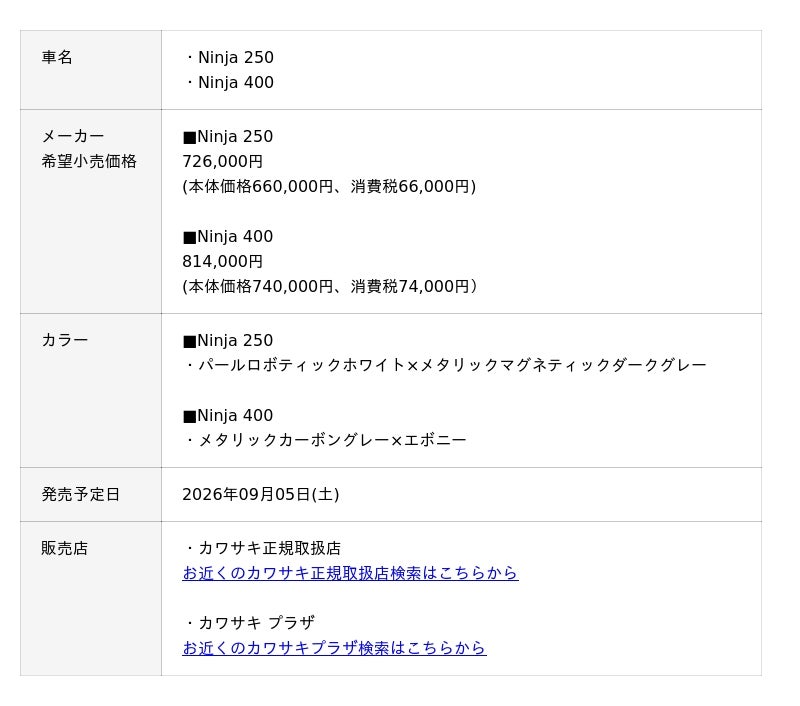
Task: Click the メーカー希望小売価格 header cell
Action: tap(91, 211)
